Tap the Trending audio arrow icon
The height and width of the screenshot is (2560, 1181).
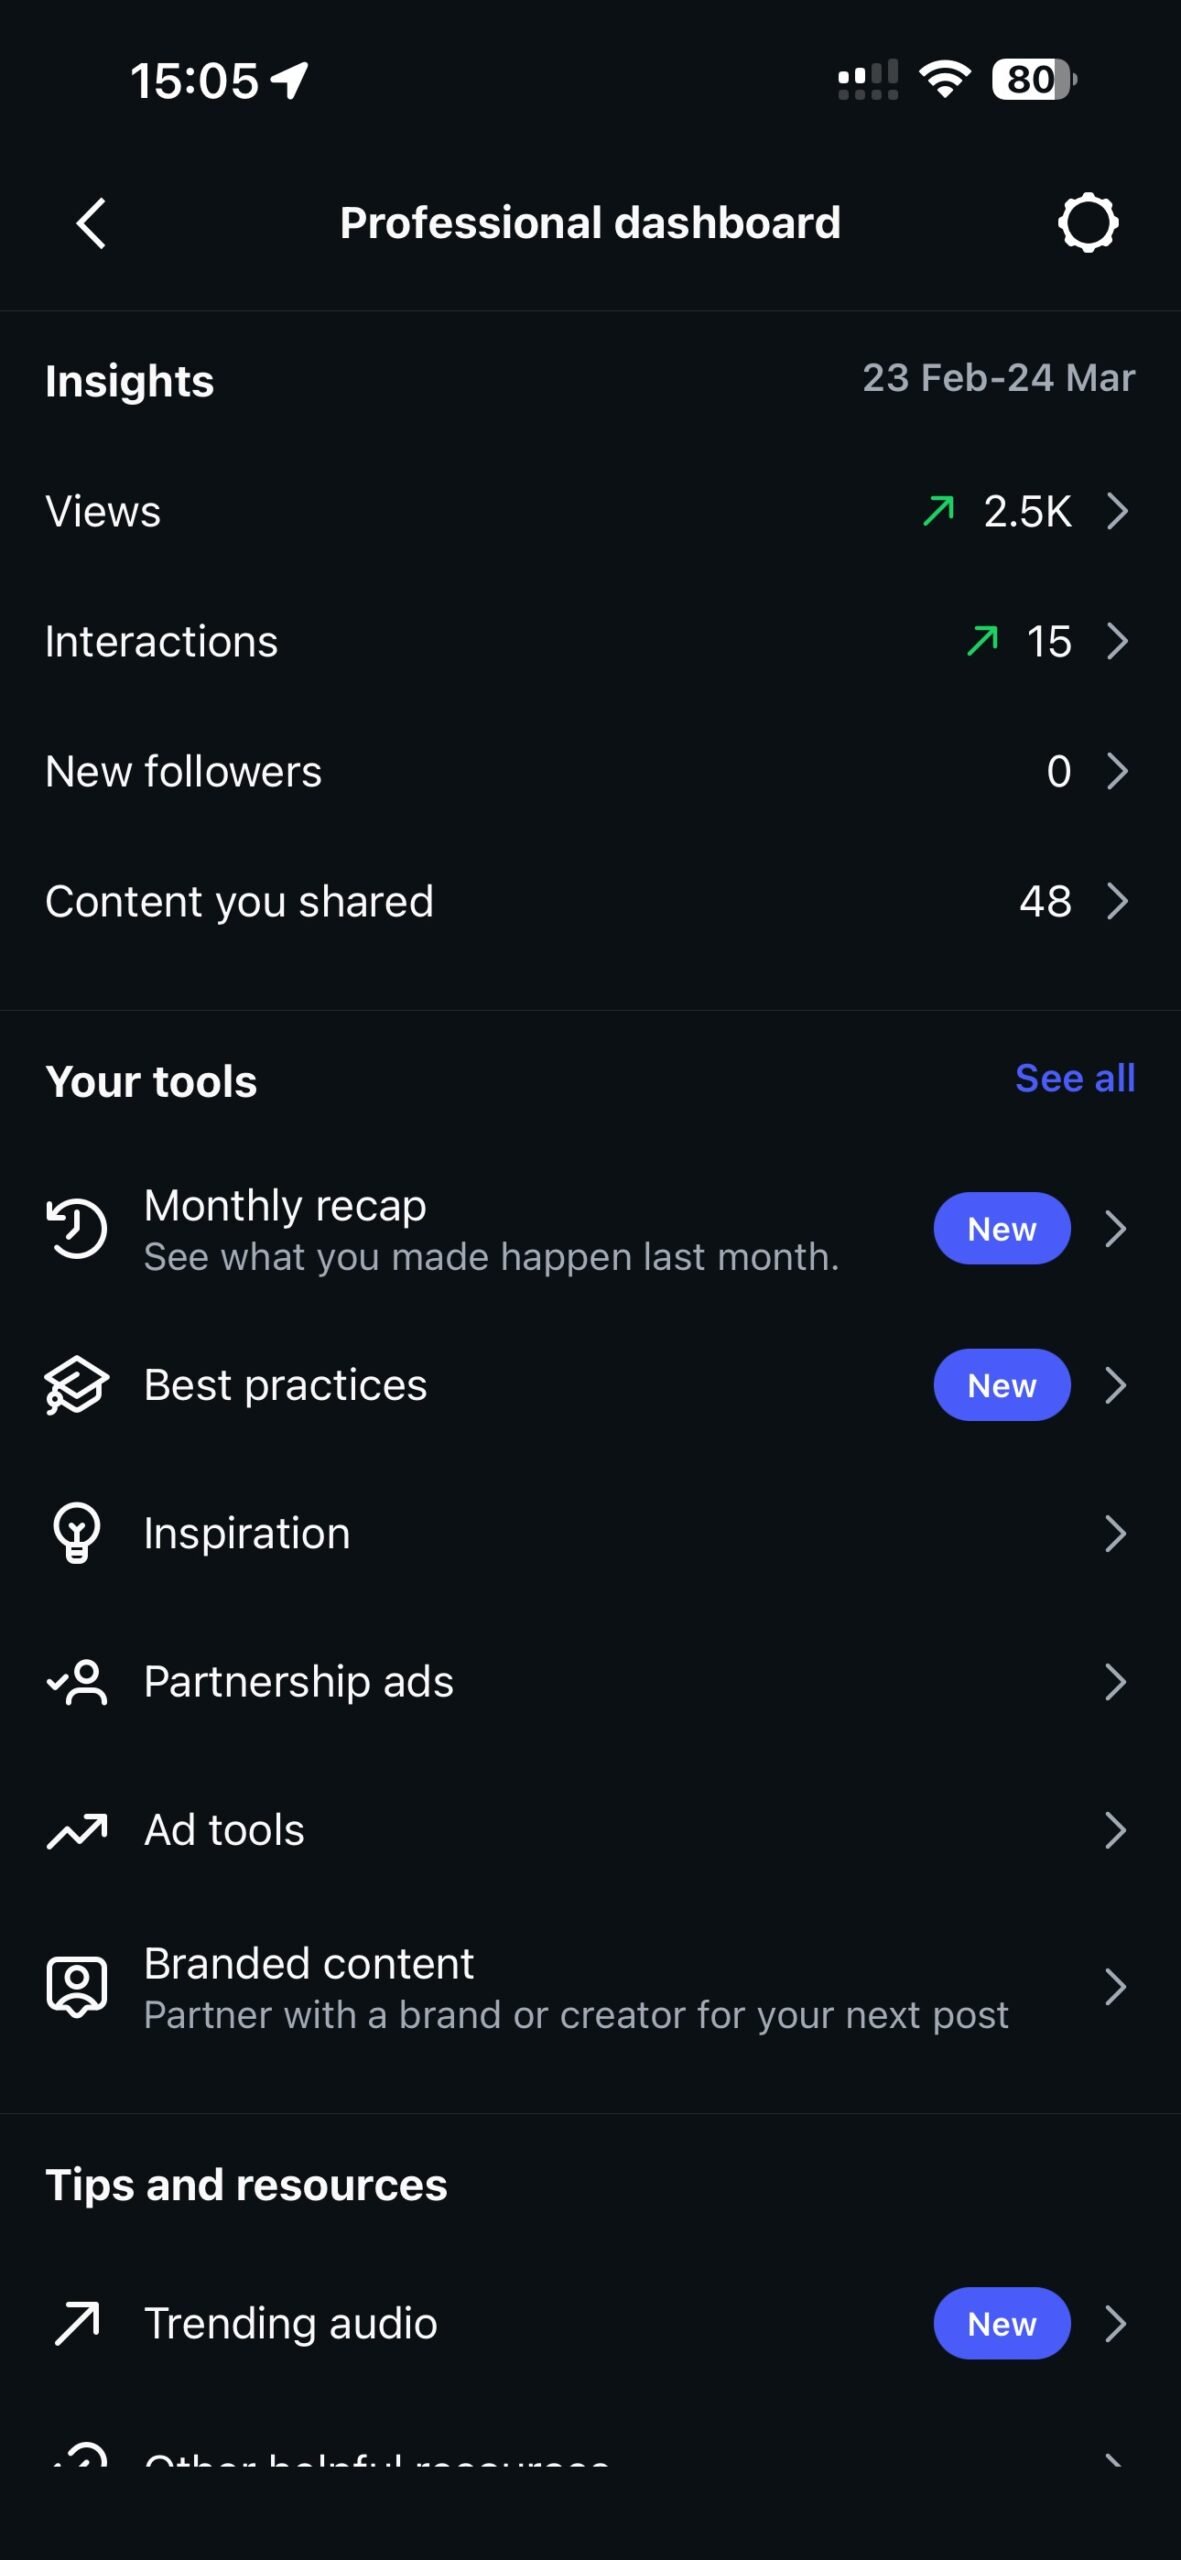[x=77, y=2323]
